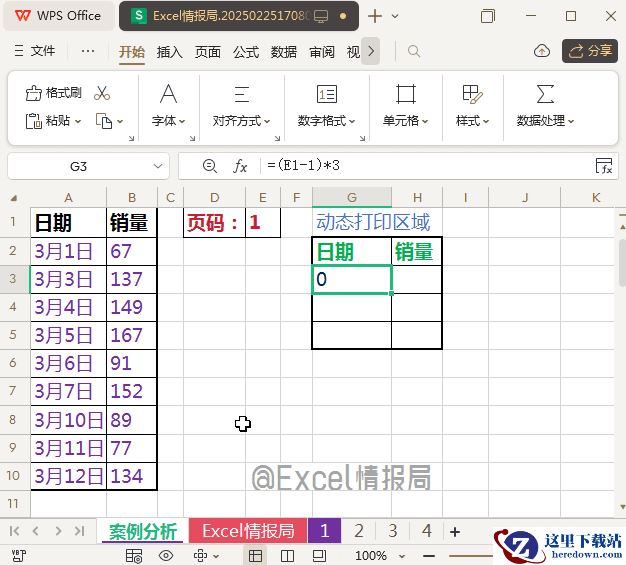Go to last sheet navigation arrow
Screen dimensions: 626x565
click(79, 531)
